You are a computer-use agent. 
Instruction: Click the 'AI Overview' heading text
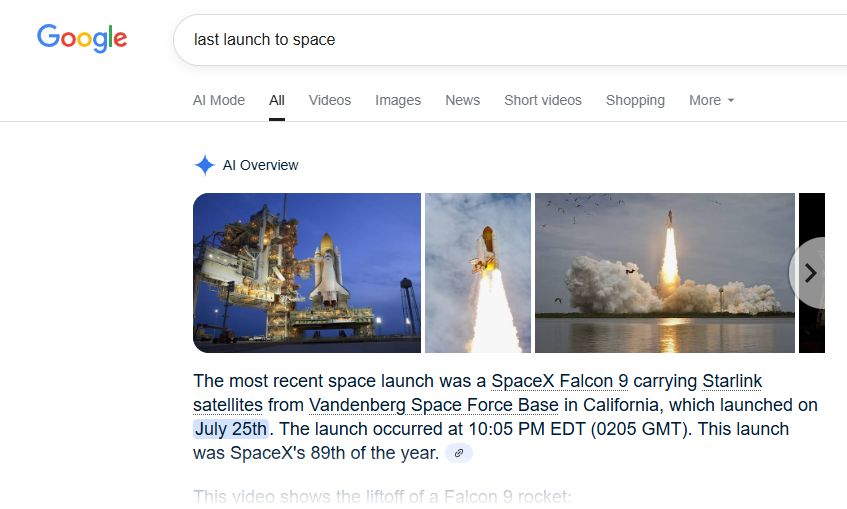point(260,165)
